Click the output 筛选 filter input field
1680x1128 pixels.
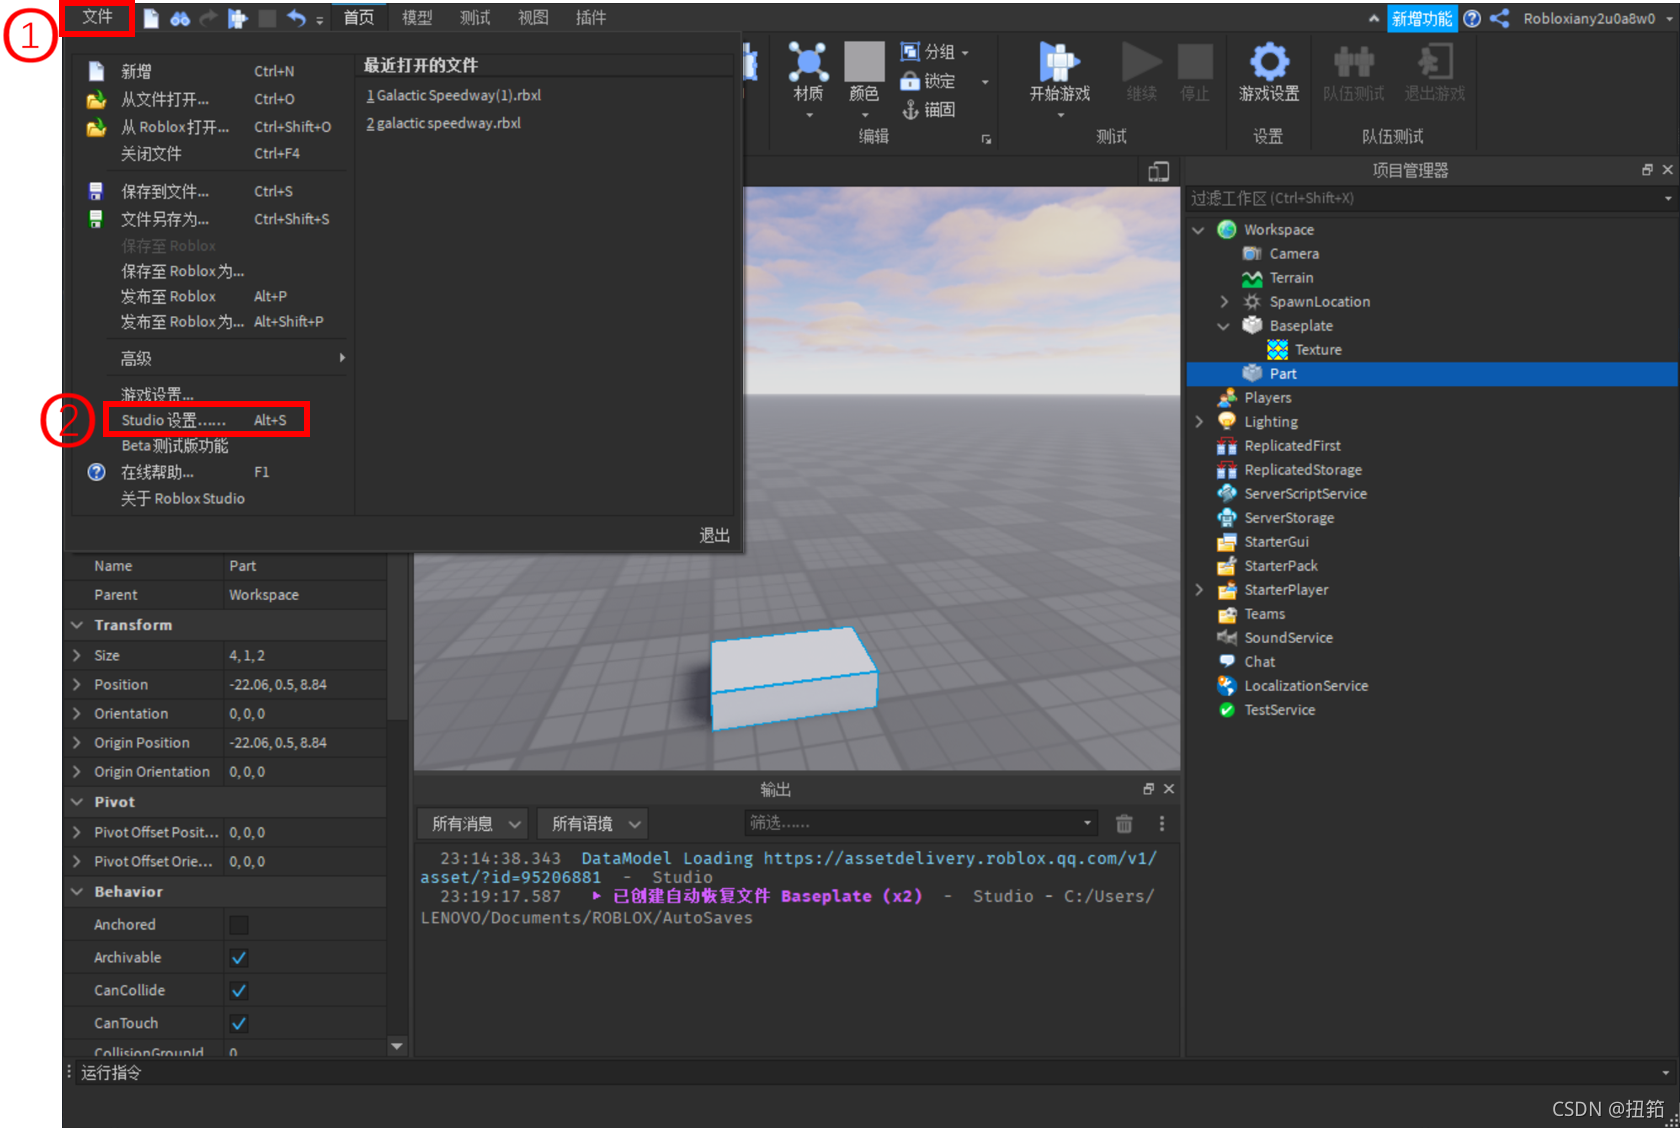point(920,823)
